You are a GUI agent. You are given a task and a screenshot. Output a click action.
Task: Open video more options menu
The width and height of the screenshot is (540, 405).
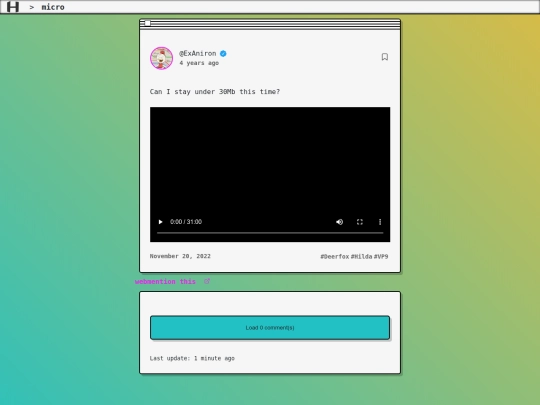tap(380, 222)
